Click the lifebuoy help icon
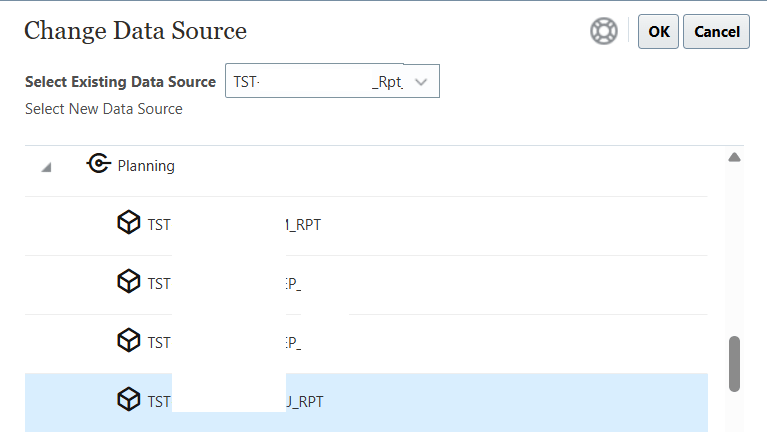 click(604, 32)
